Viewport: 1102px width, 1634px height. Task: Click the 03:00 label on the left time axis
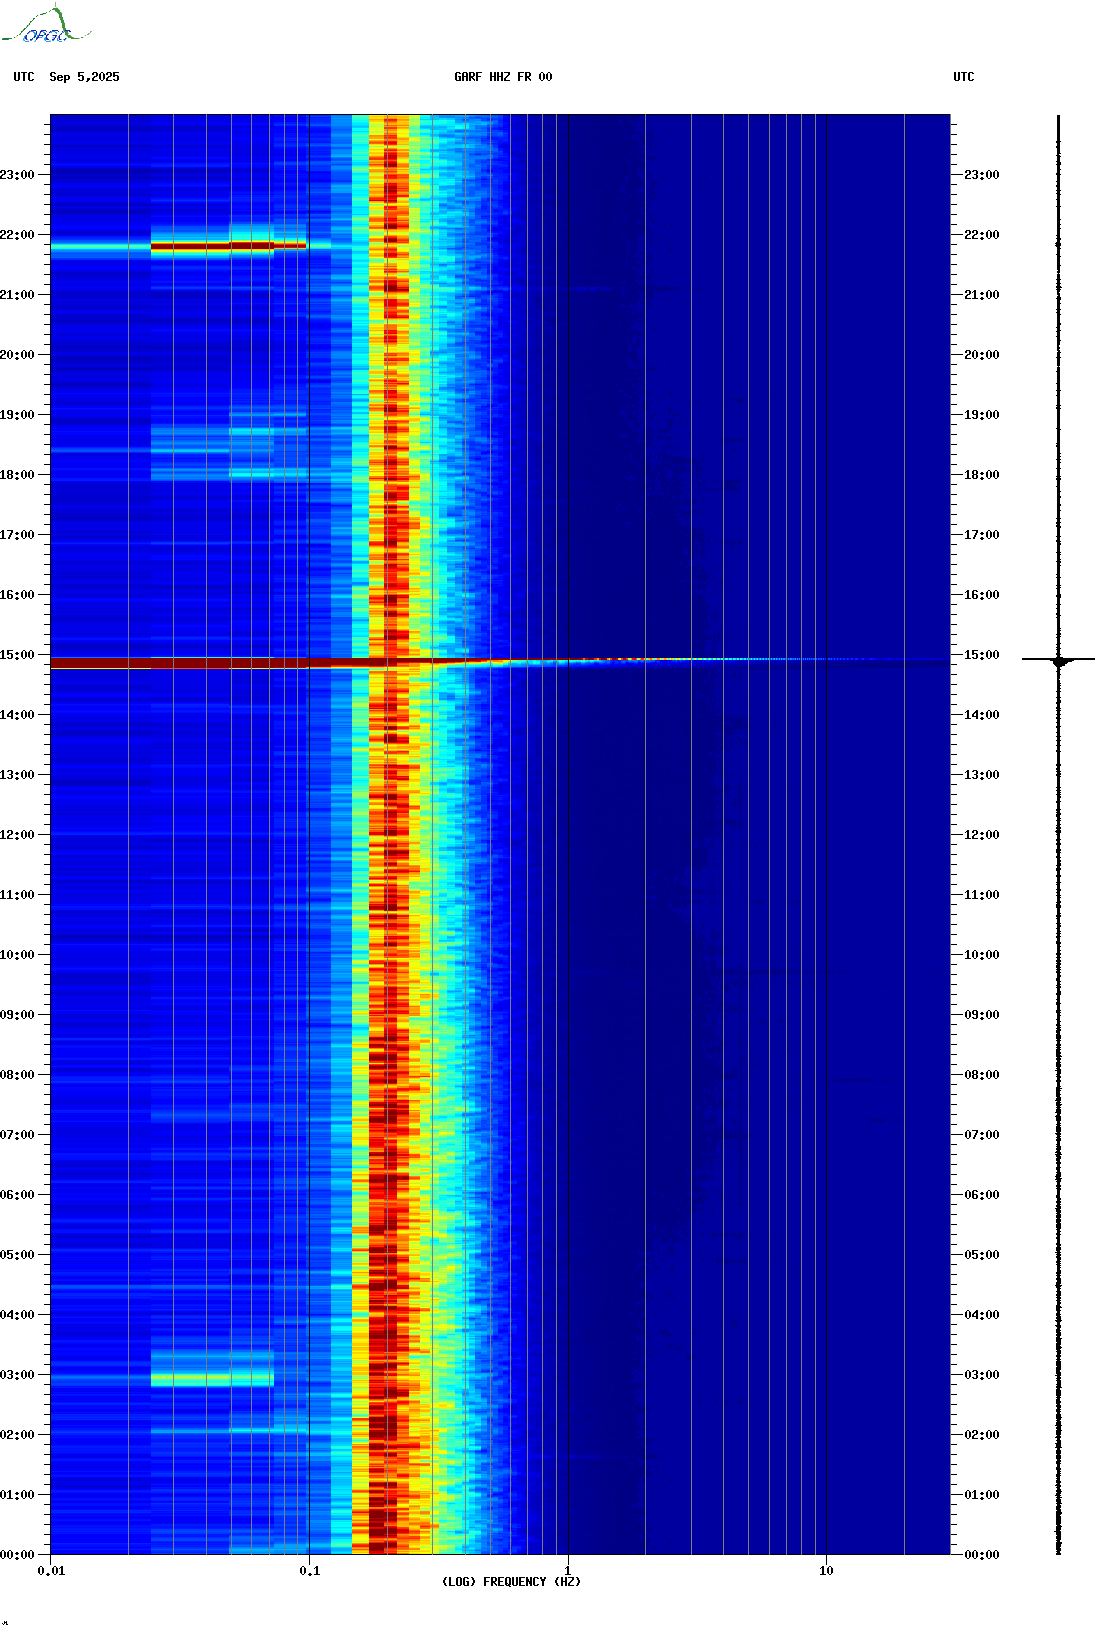pos(17,1375)
